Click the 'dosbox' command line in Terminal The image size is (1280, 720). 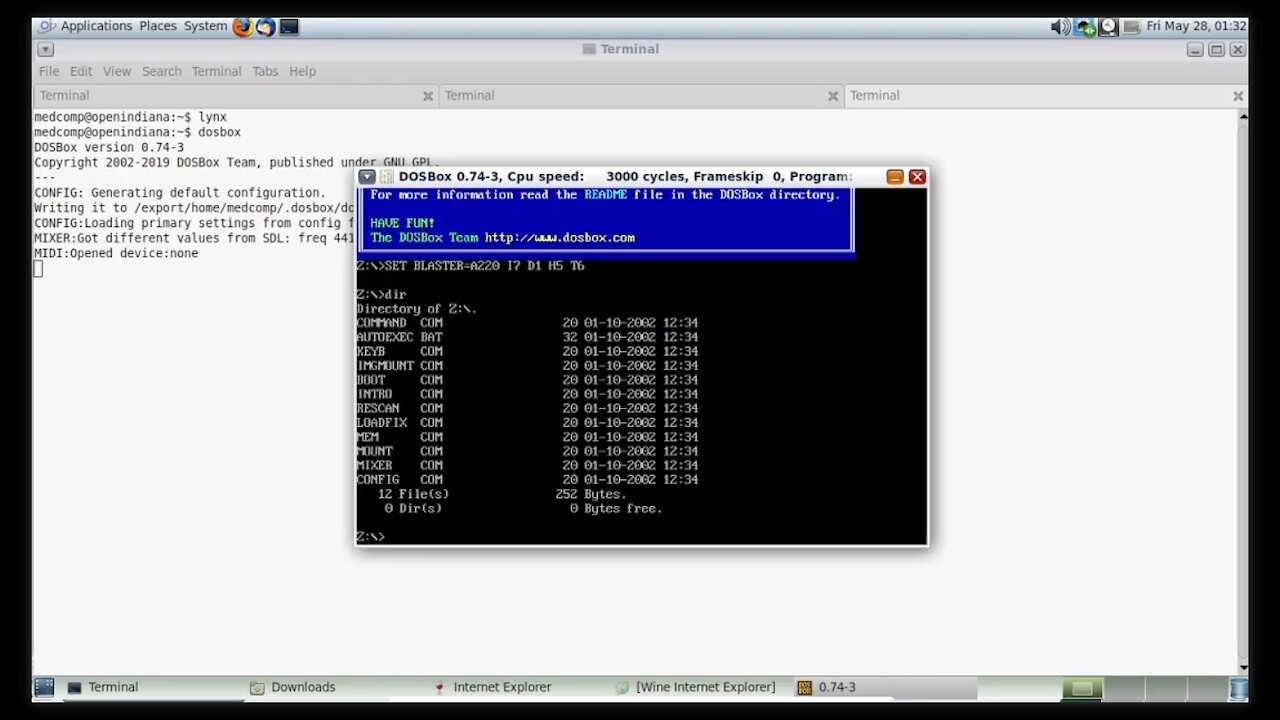137,132
